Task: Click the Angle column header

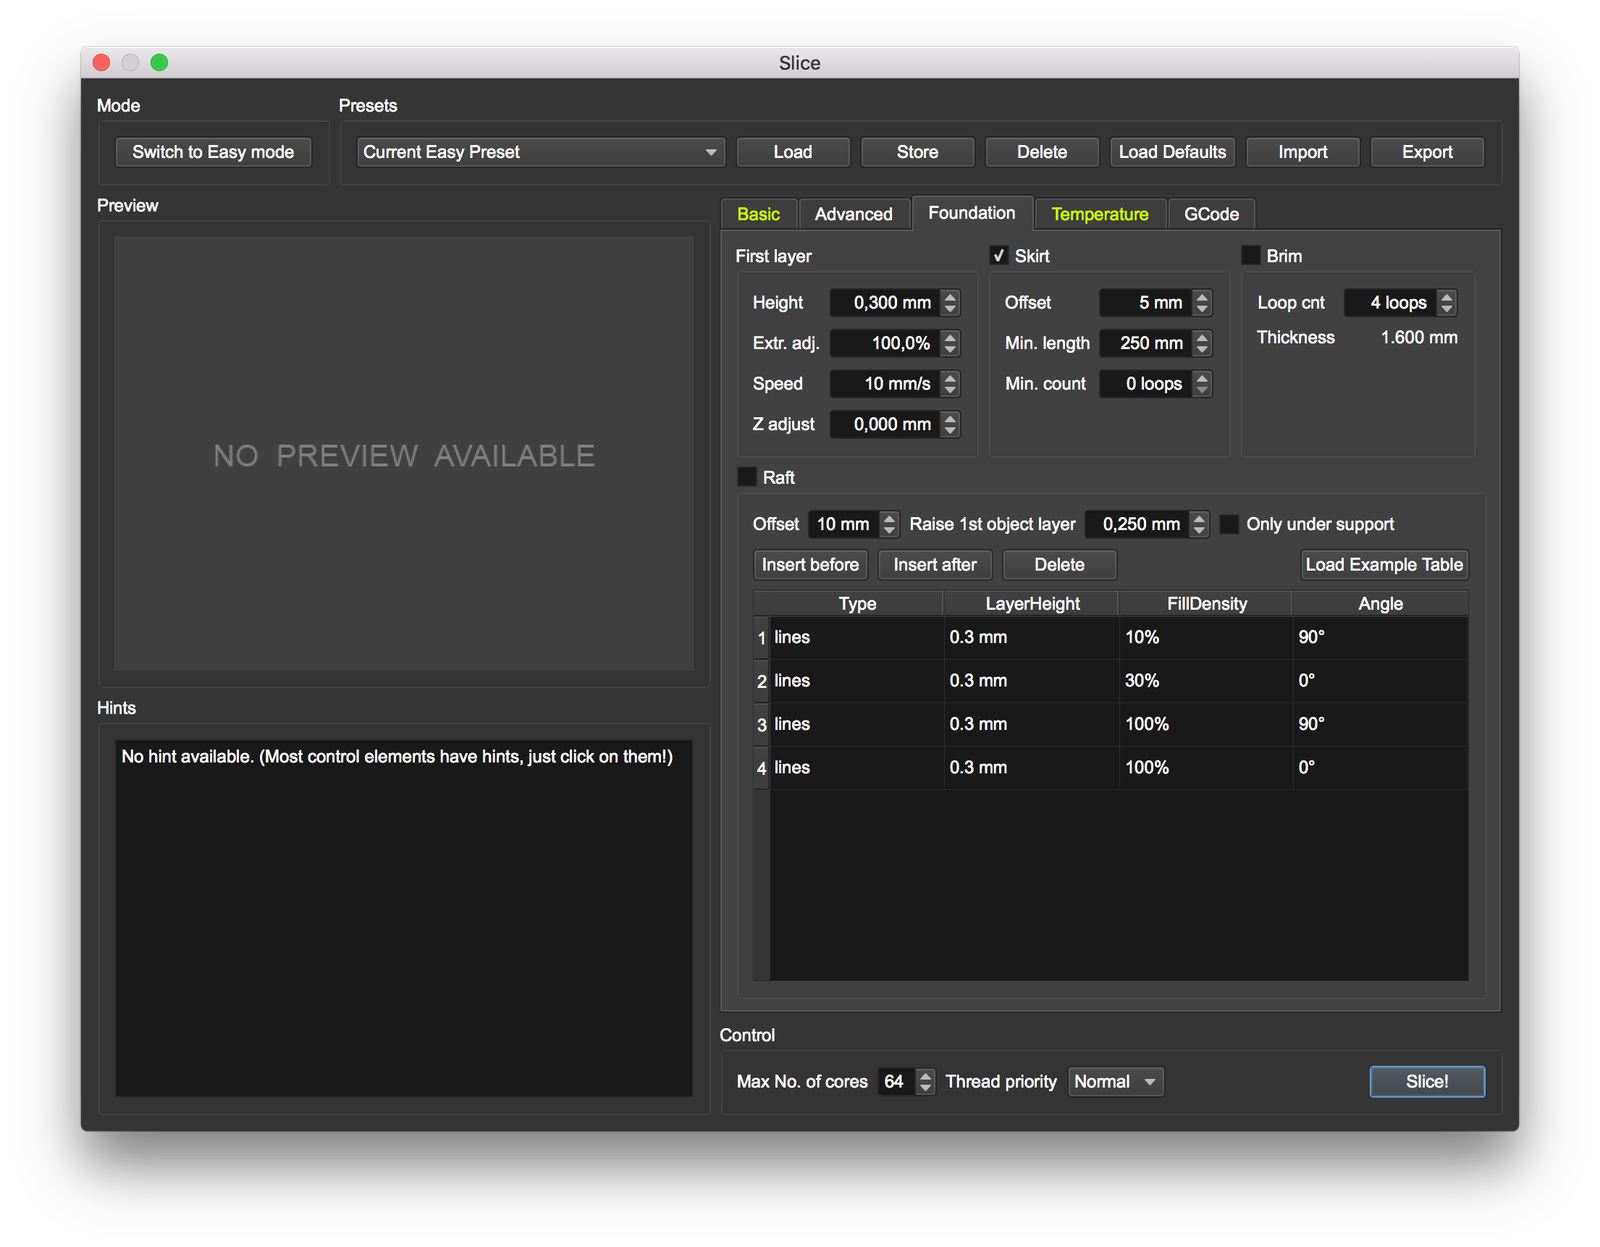Action: point(1380,603)
